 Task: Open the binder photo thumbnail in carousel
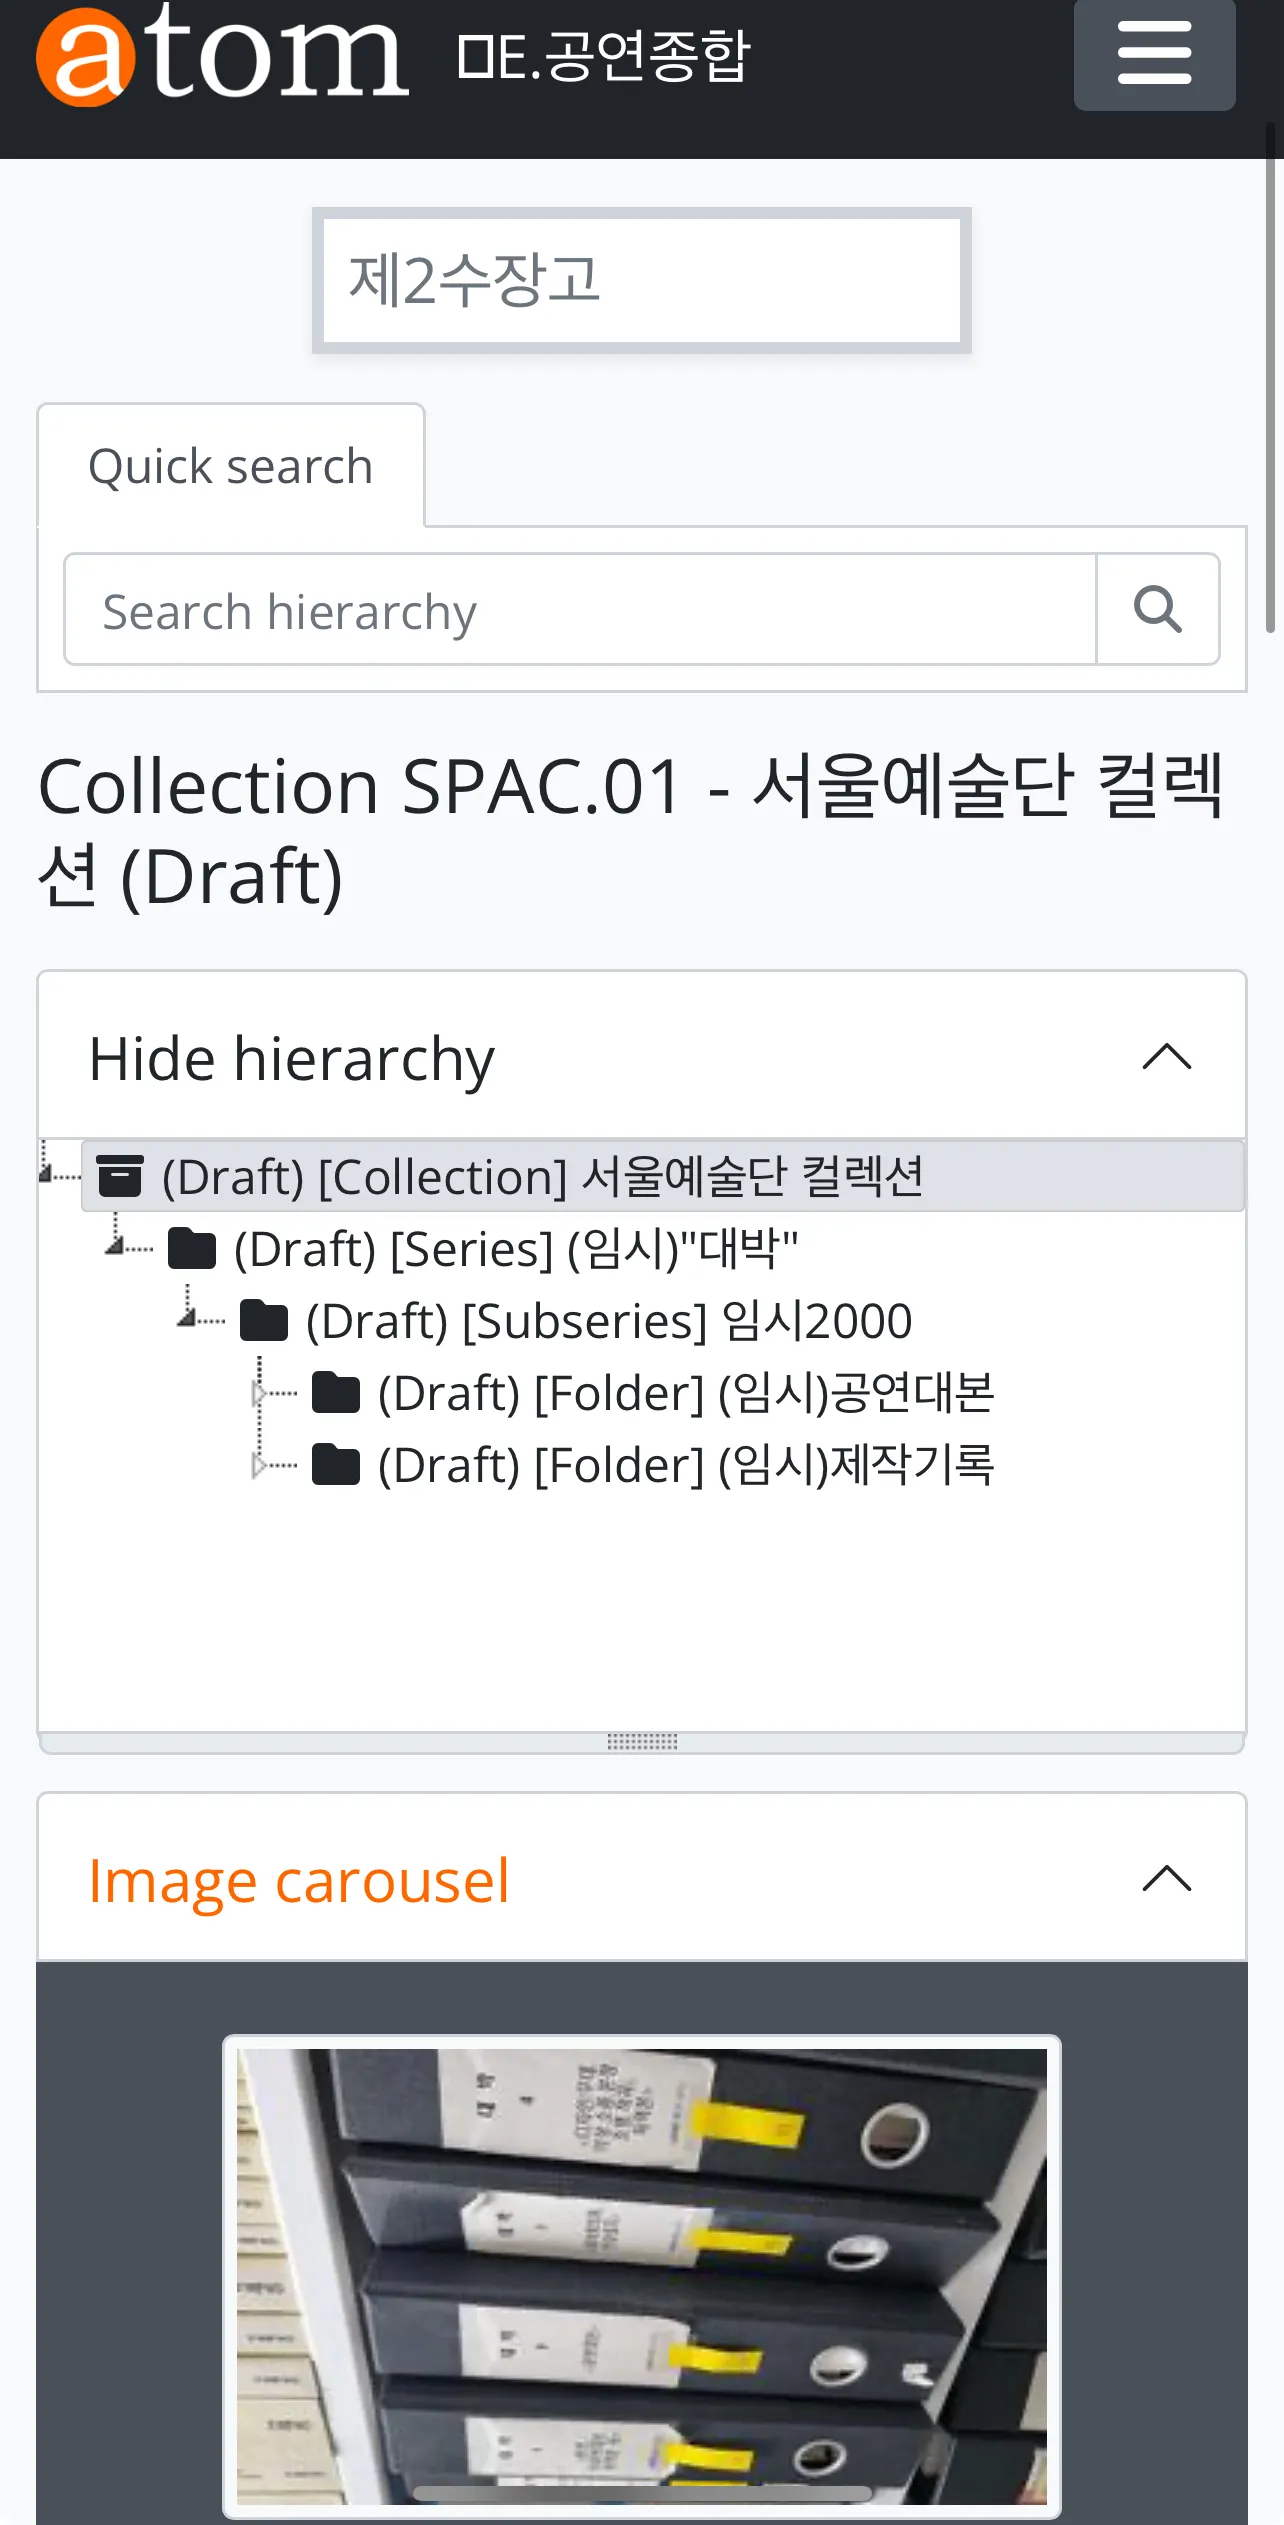coord(642,2275)
